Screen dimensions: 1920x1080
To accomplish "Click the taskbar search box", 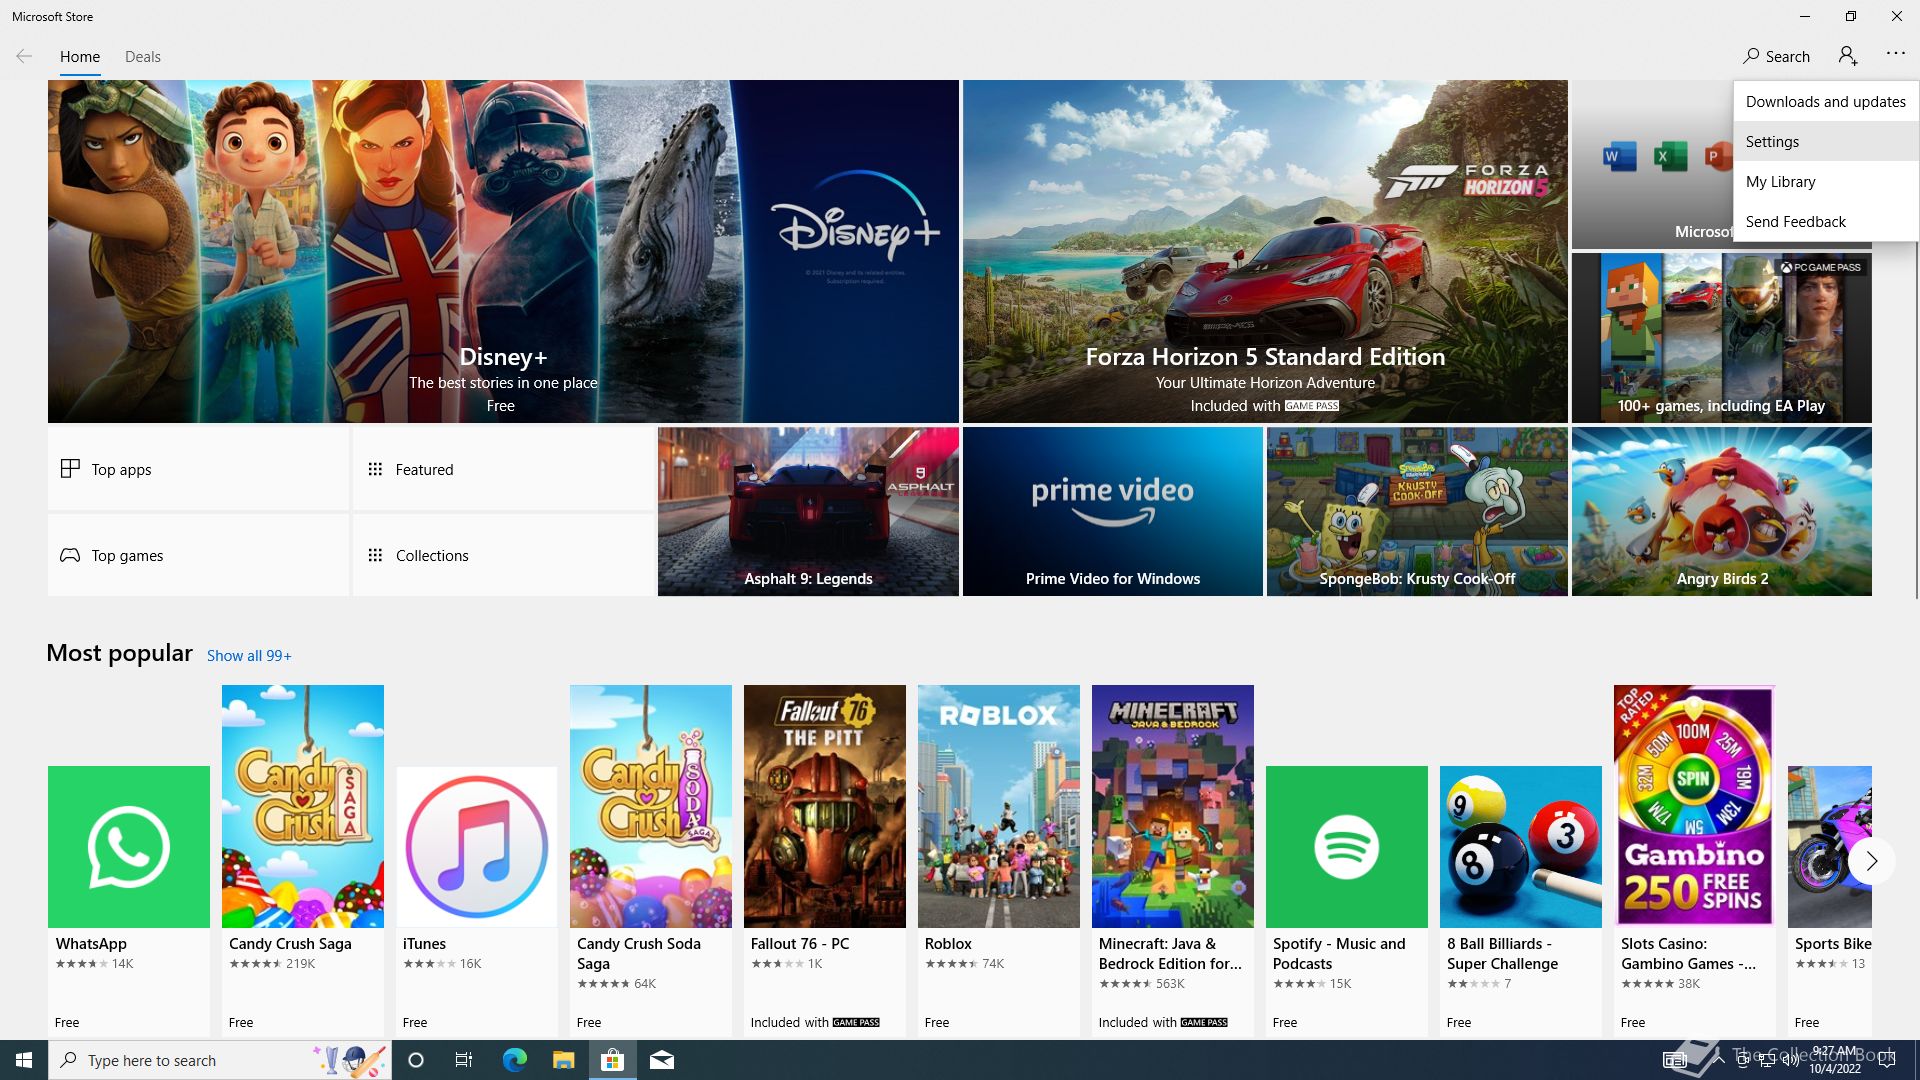I will coord(219,1060).
